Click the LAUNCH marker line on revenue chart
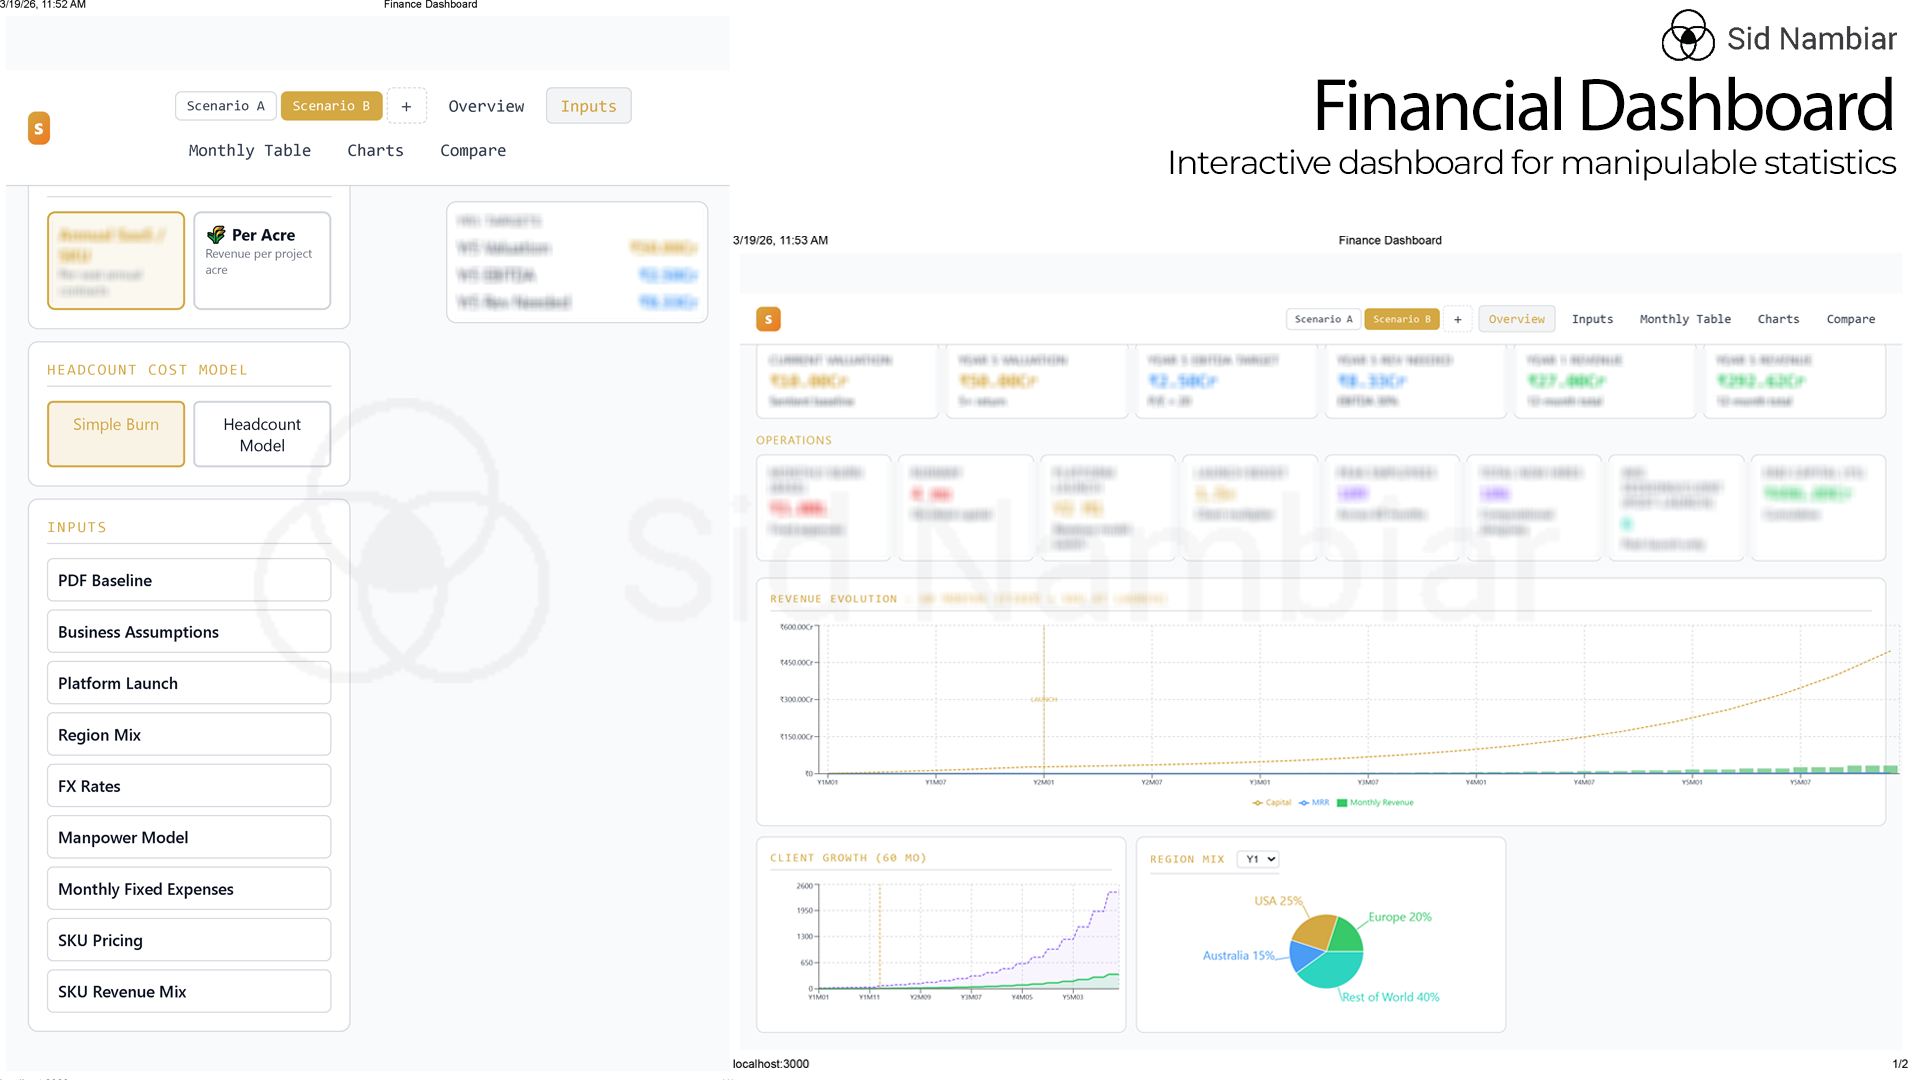The width and height of the screenshot is (1920, 1080). pyautogui.click(x=1044, y=699)
